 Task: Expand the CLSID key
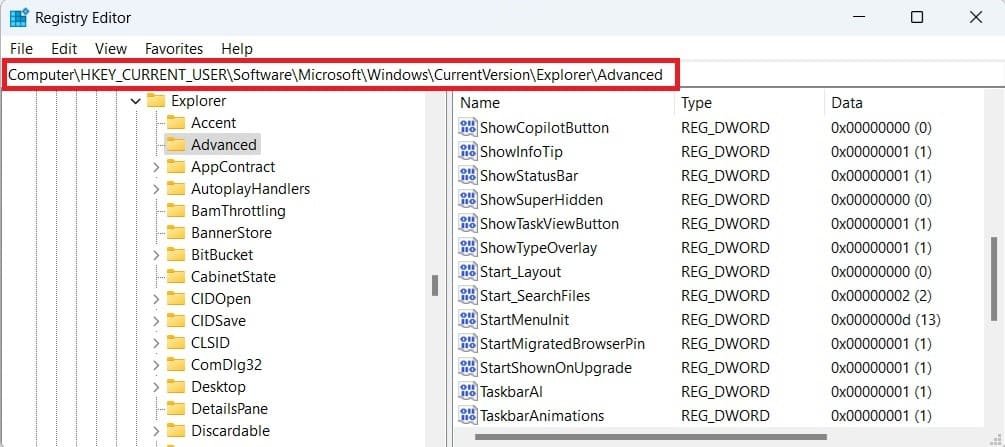point(156,342)
